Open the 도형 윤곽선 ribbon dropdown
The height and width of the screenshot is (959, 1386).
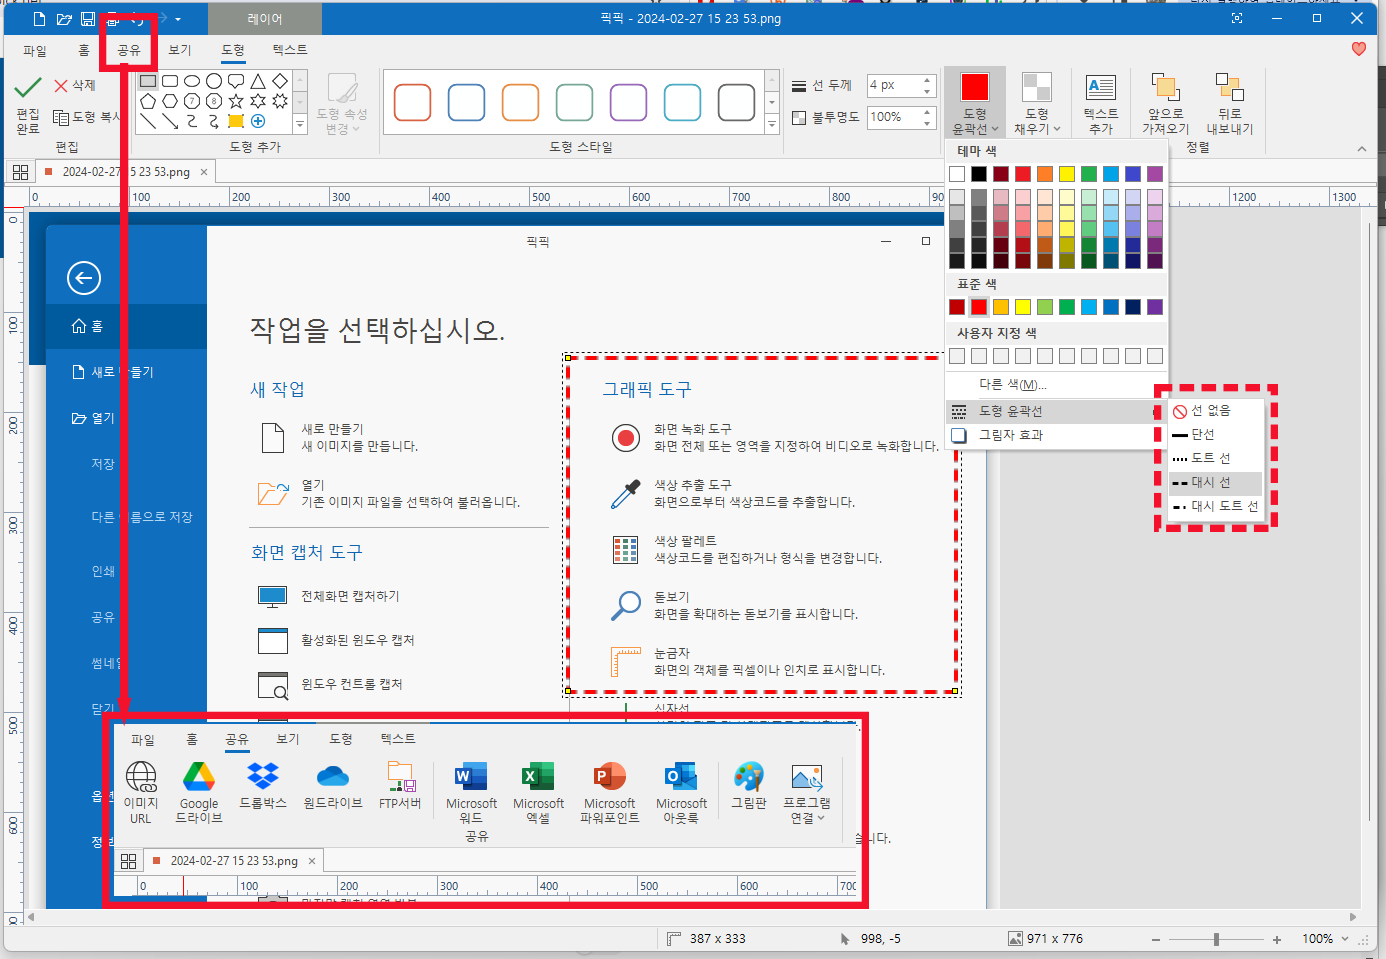pos(975,104)
